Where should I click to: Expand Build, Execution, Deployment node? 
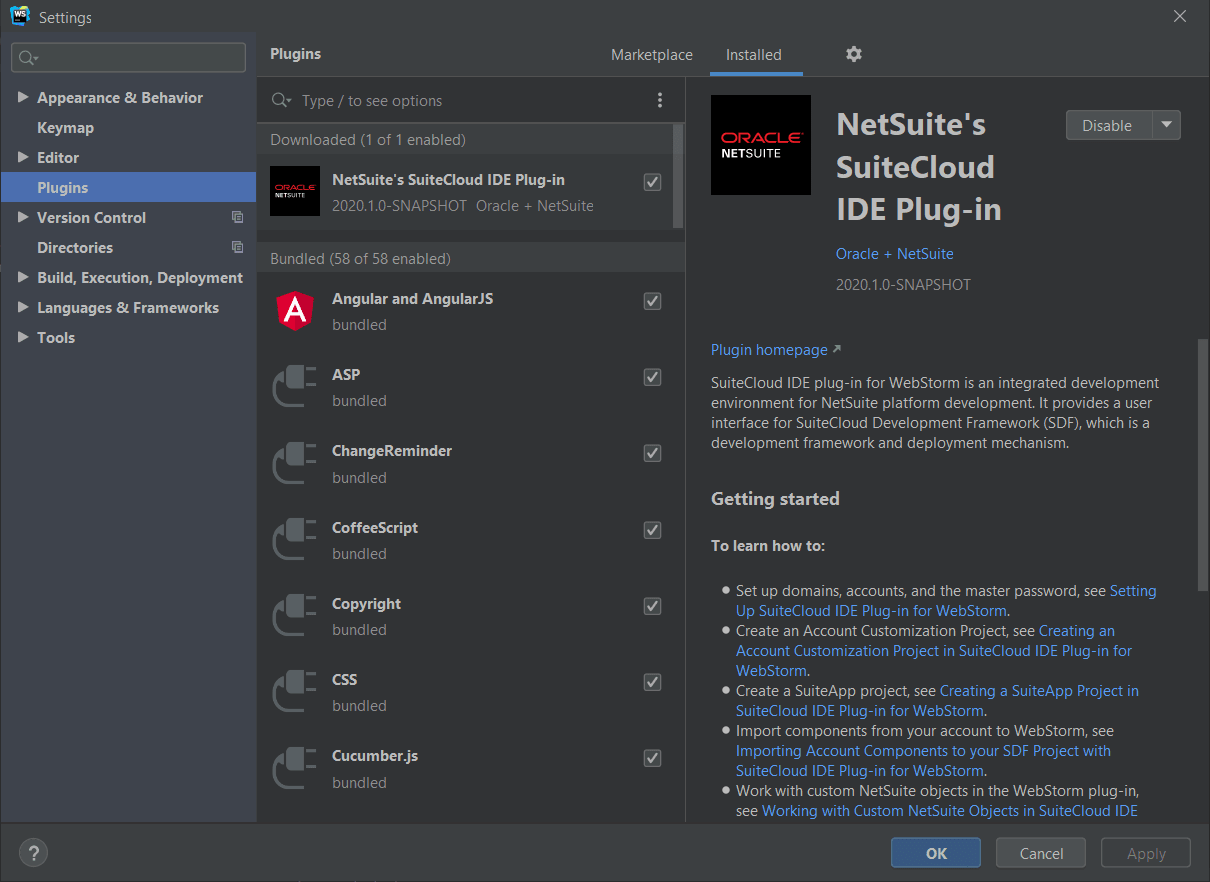pos(23,277)
